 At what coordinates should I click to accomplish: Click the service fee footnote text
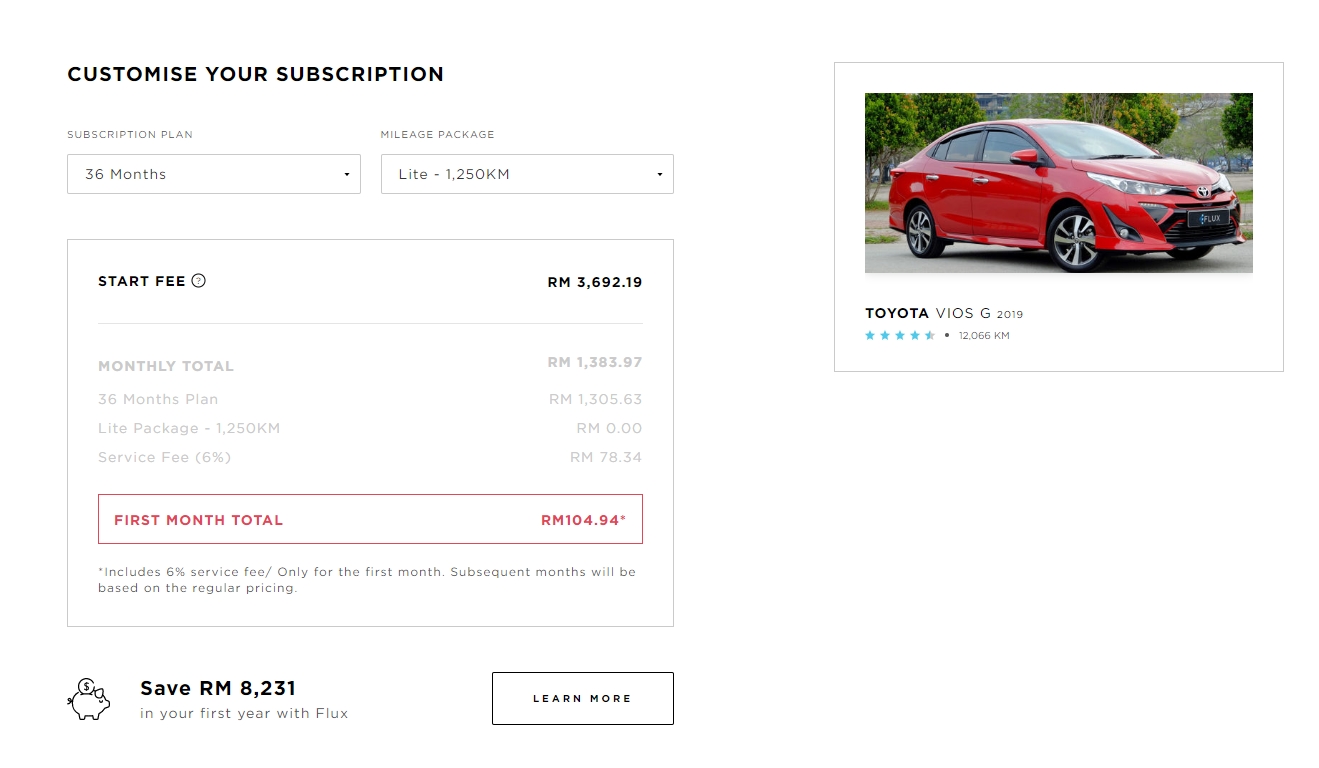coord(366,580)
